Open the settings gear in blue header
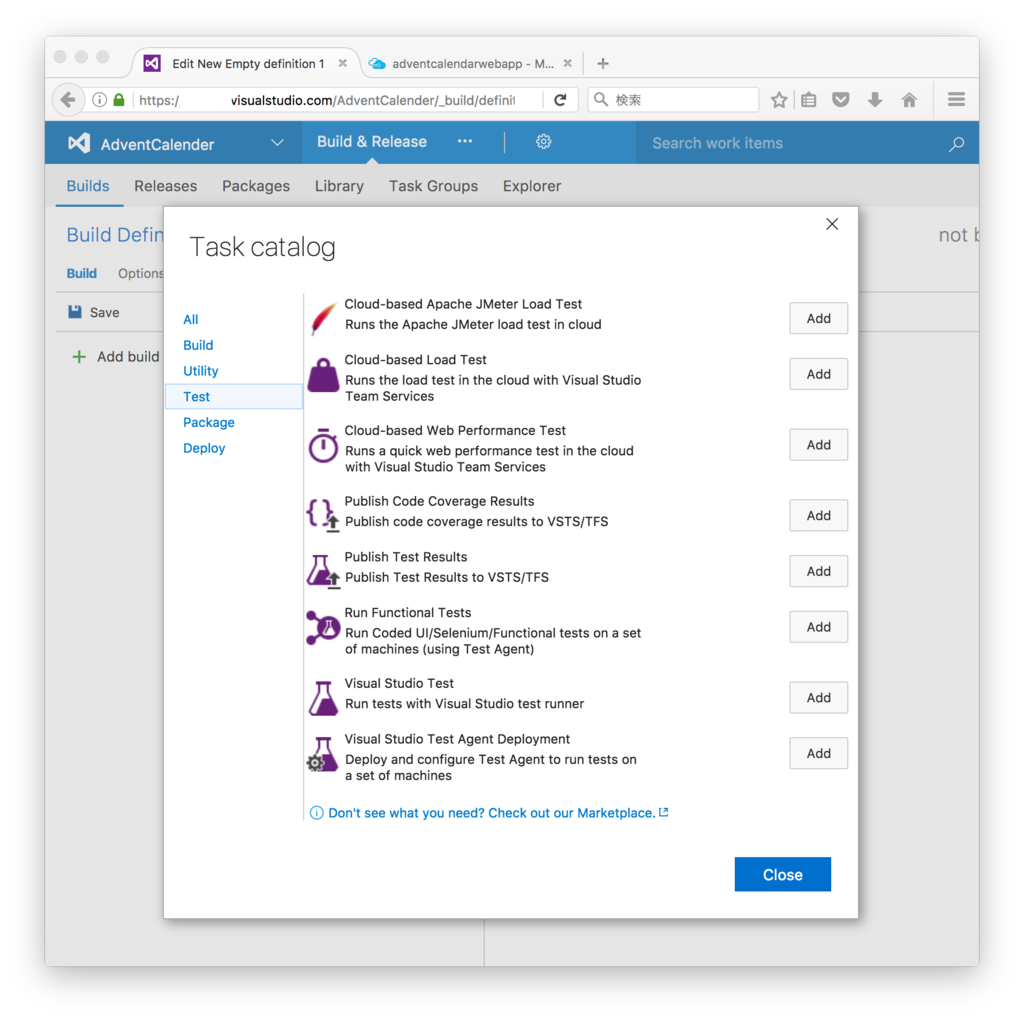The width and height of the screenshot is (1024, 1020). (x=543, y=142)
